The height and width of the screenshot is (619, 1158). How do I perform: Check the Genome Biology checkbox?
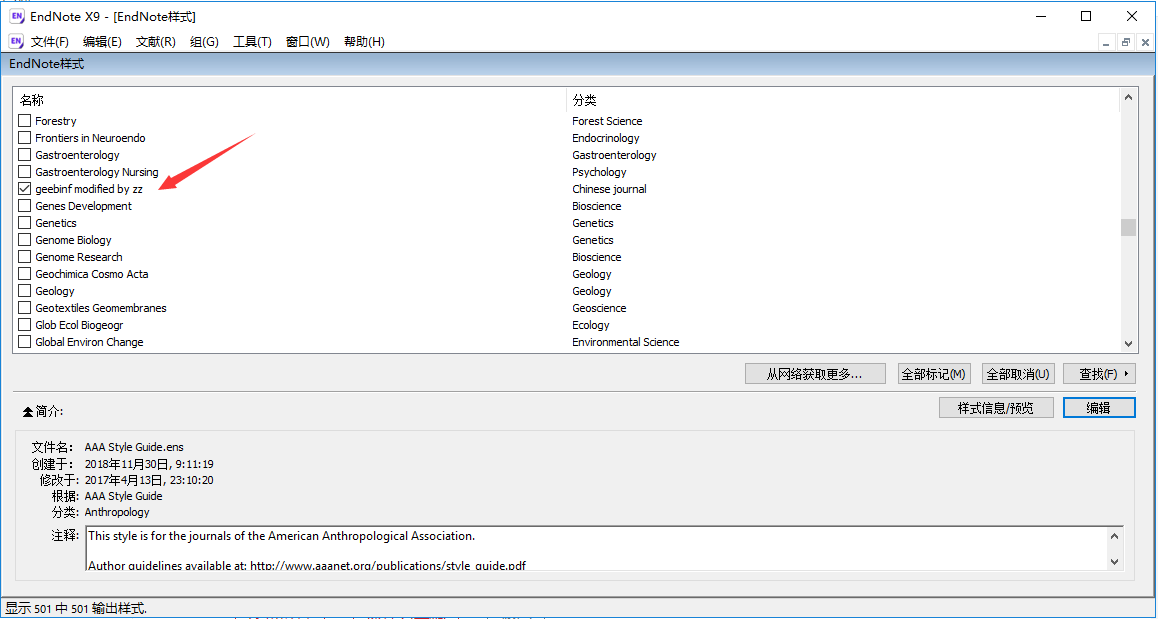point(24,240)
